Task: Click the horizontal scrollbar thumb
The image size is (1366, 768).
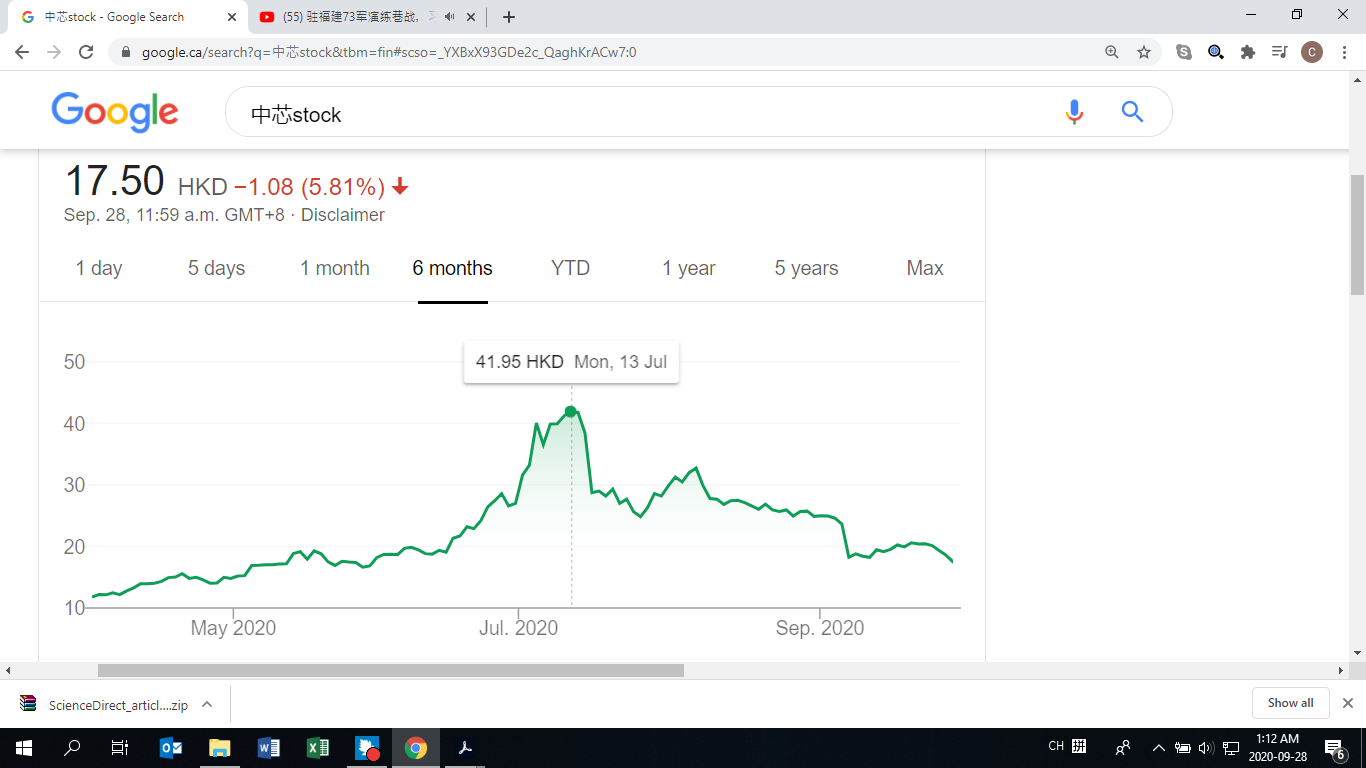Action: coord(390,670)
